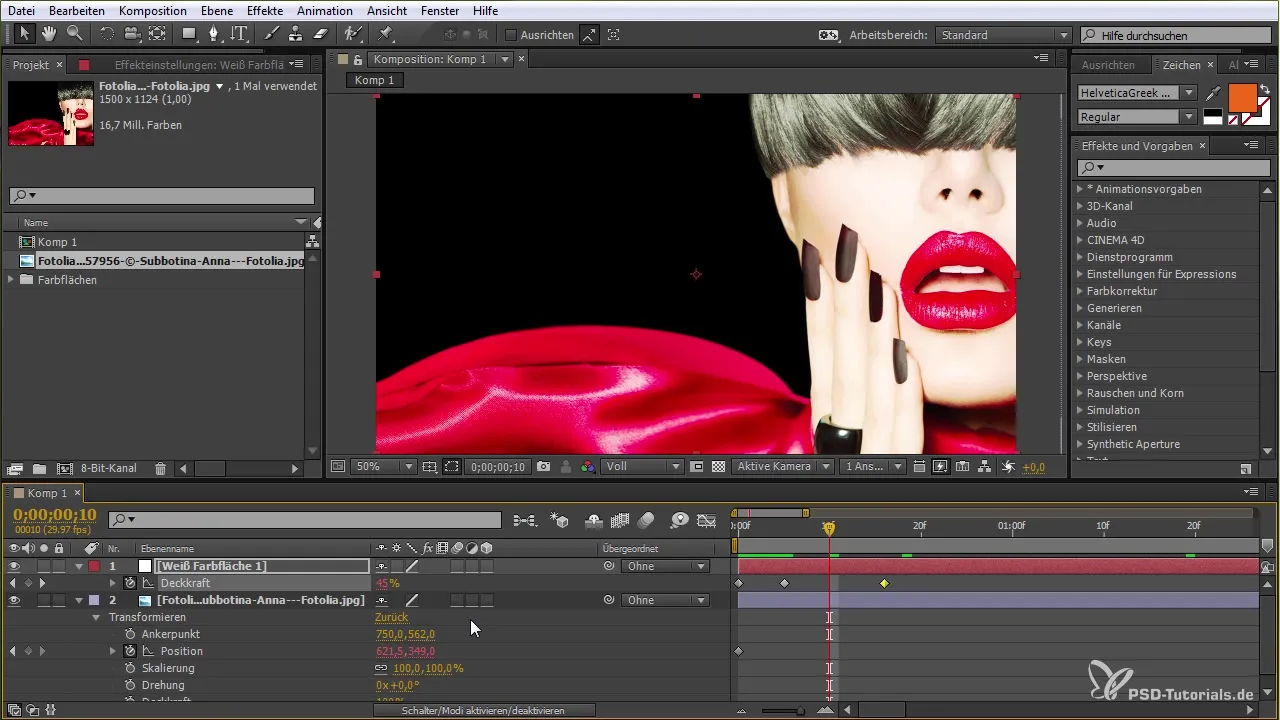Select the Puppet Pin tool
Viewport: 1280px width, 720px height.
click(386, 34)
